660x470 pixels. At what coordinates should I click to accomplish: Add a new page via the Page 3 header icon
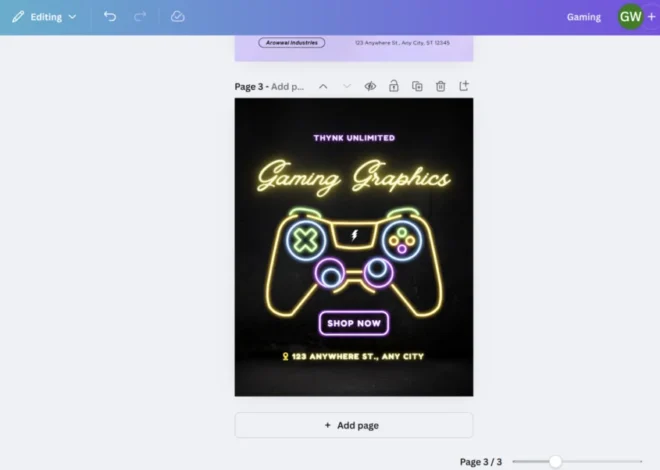pos(464,86)
